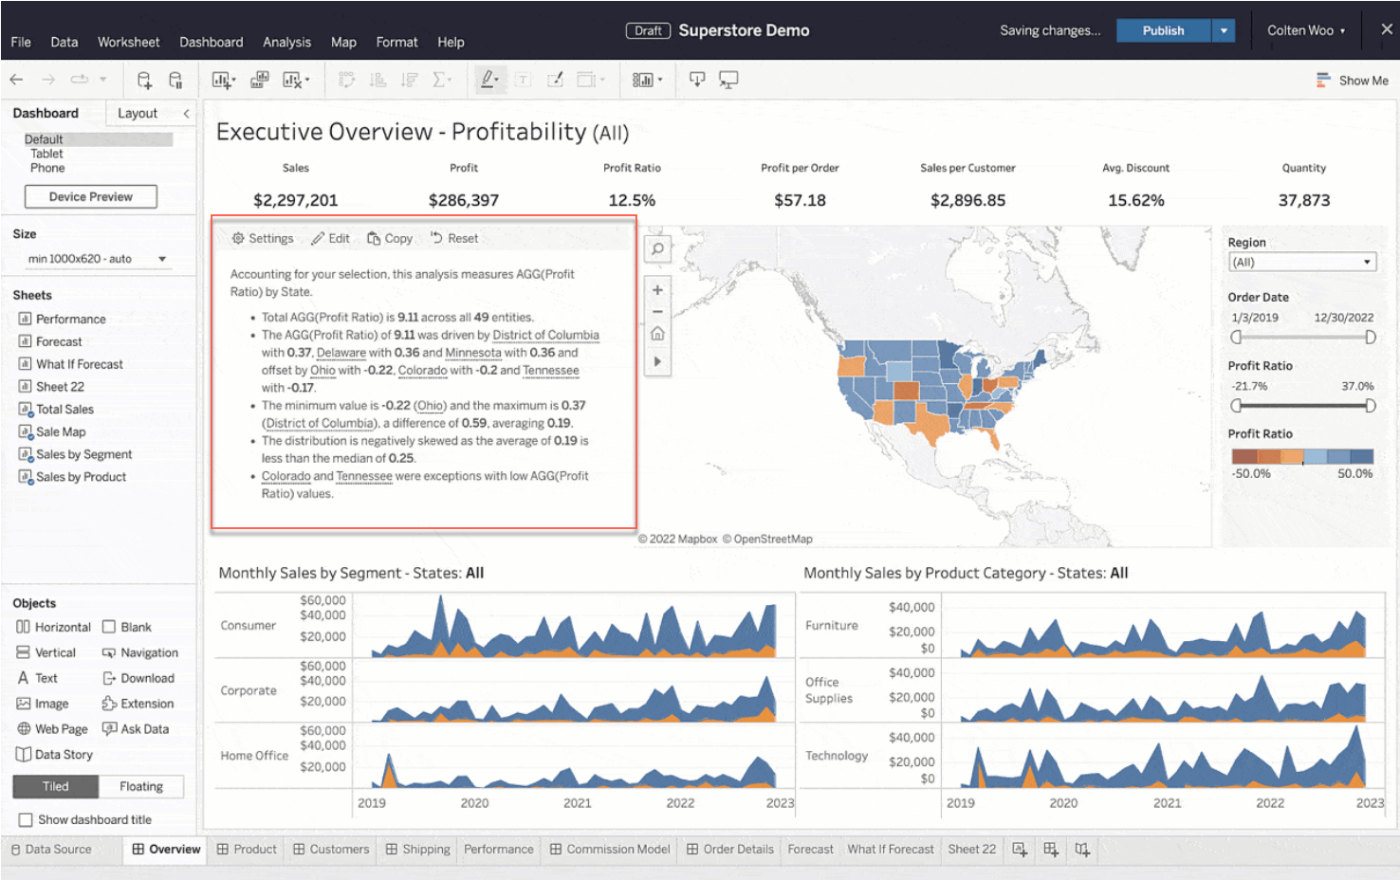Go to the Data Source tab
This screenshot has width=1400, height=880.
[x=51, y=849]
